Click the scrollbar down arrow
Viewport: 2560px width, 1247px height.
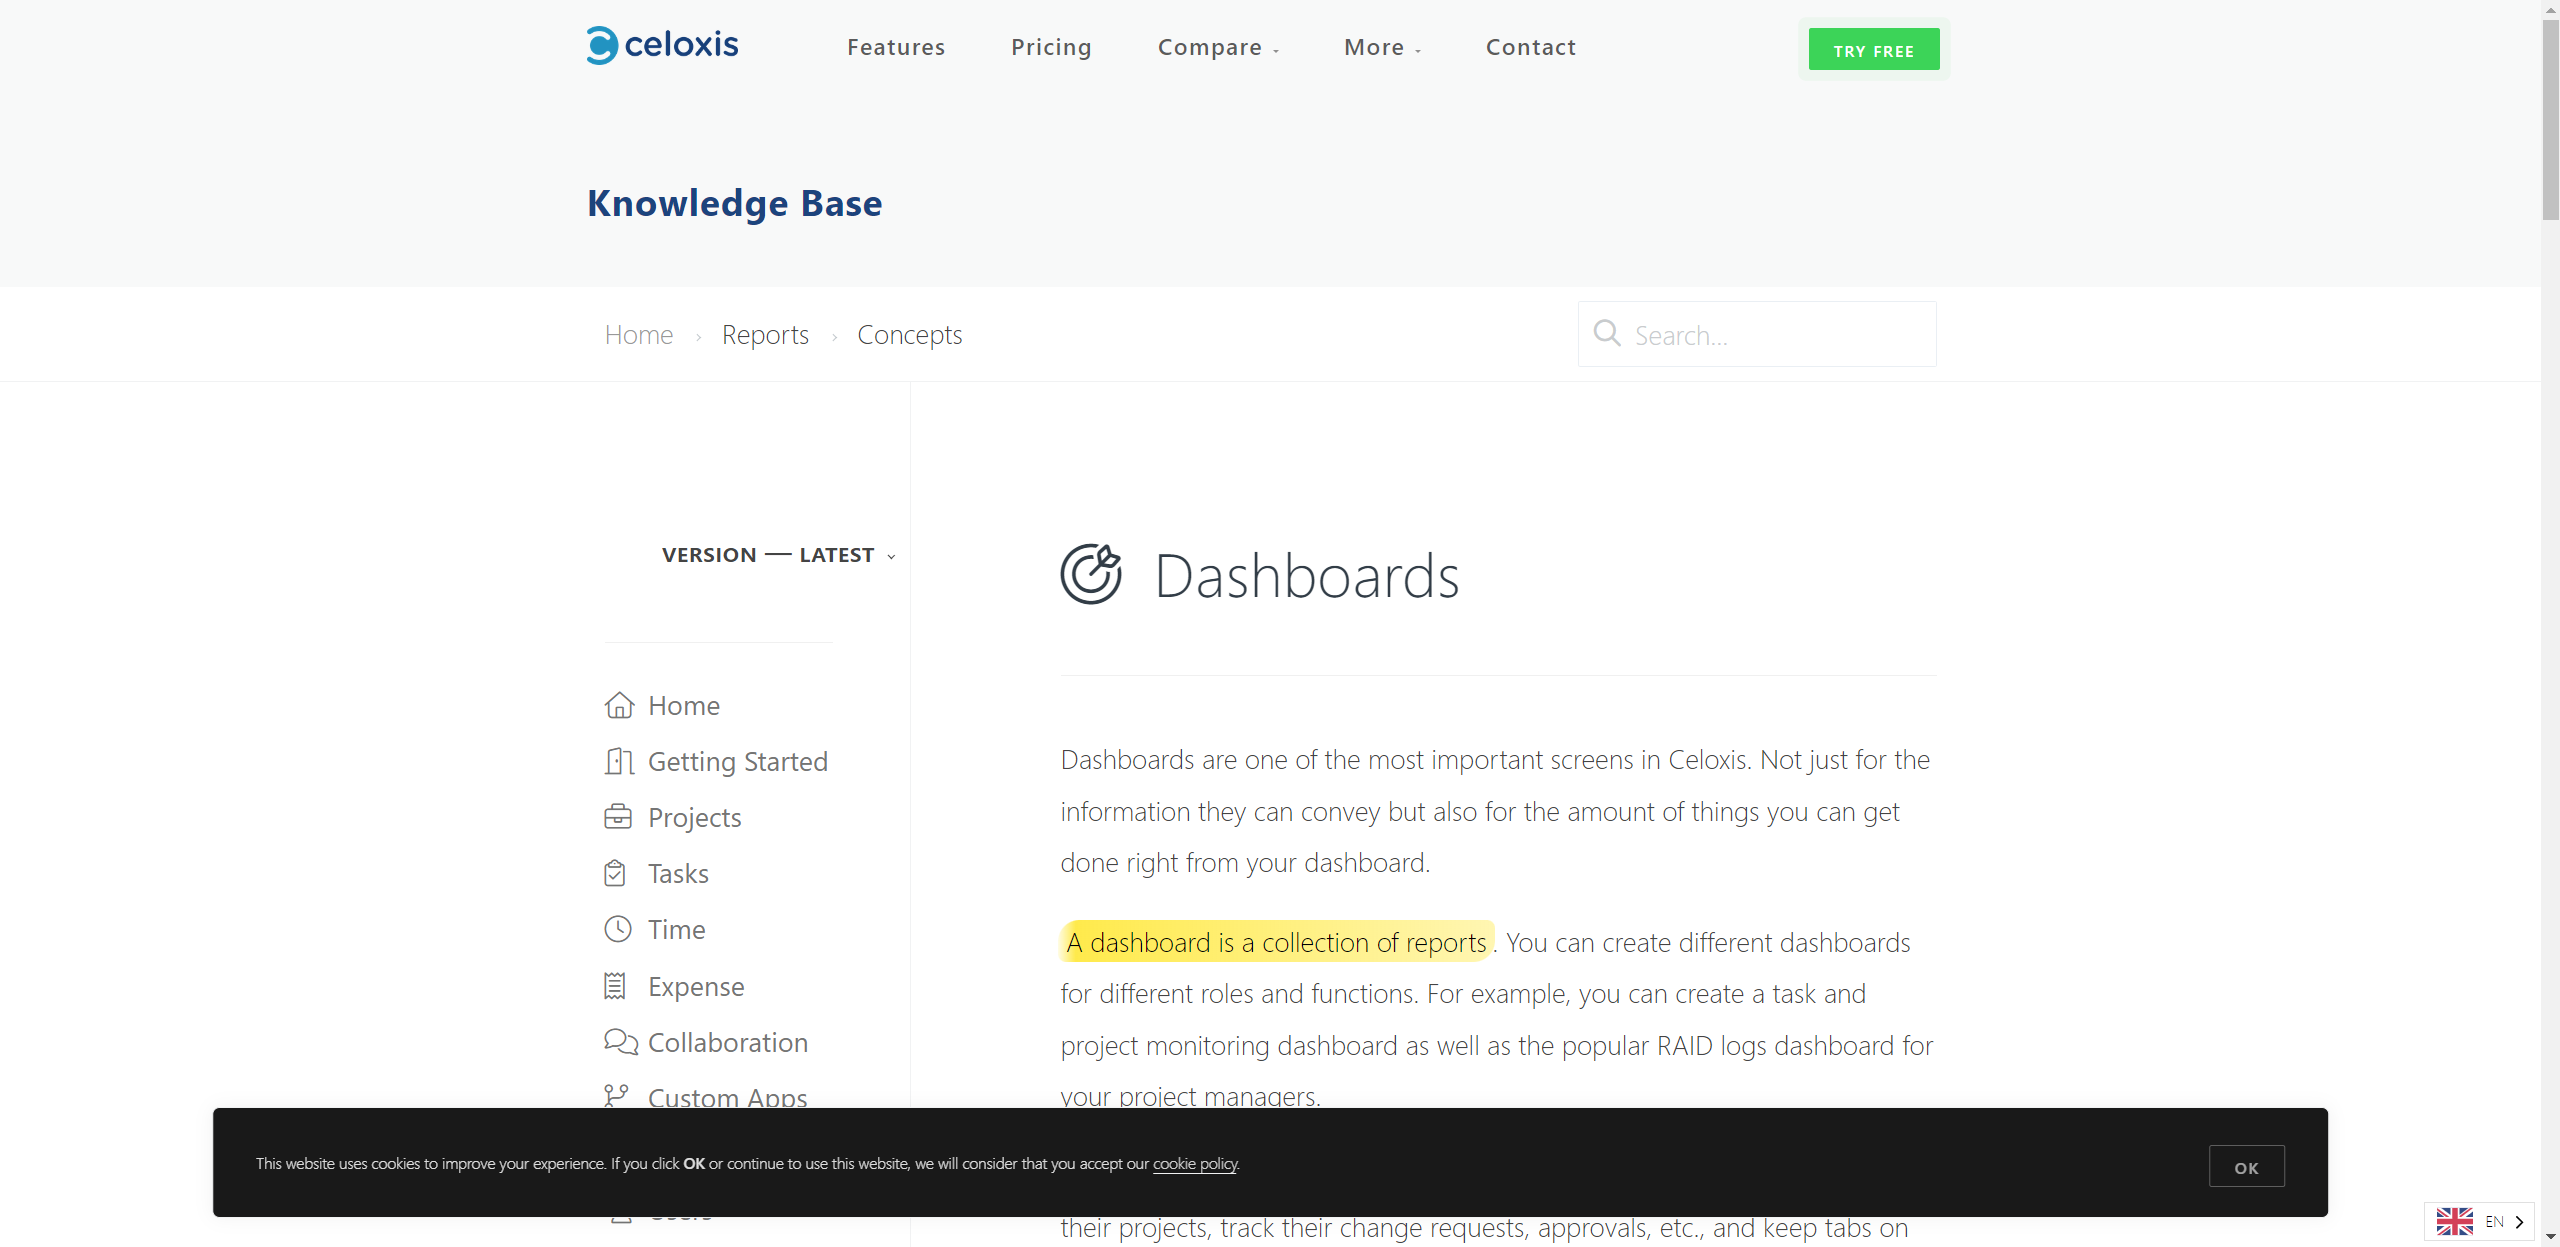(2551, 1238)
